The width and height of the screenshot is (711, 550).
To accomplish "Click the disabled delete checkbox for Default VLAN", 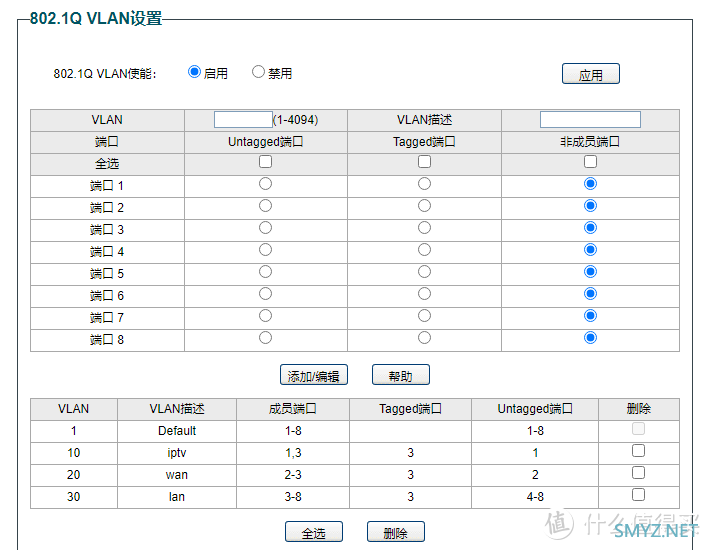I will 638,428.
